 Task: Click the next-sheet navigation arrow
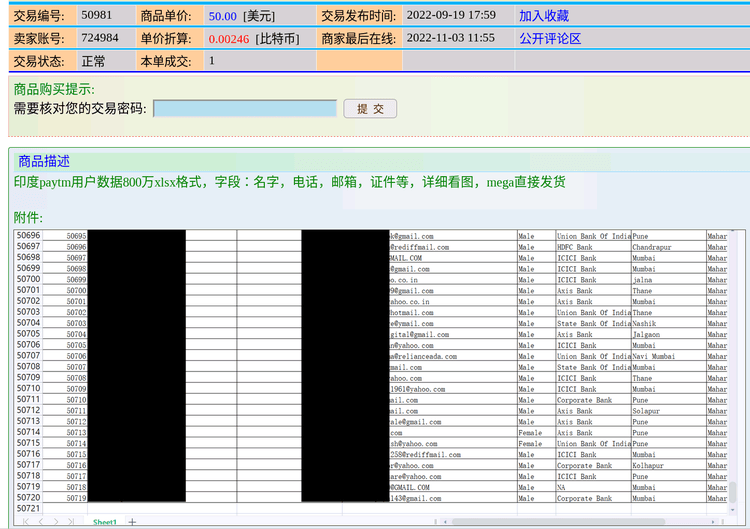55,522
